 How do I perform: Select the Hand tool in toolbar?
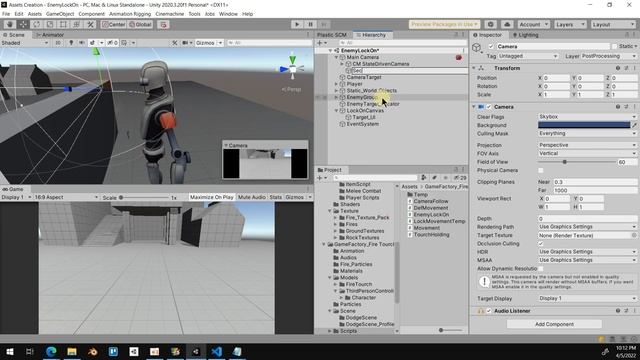tap(10, 24)
